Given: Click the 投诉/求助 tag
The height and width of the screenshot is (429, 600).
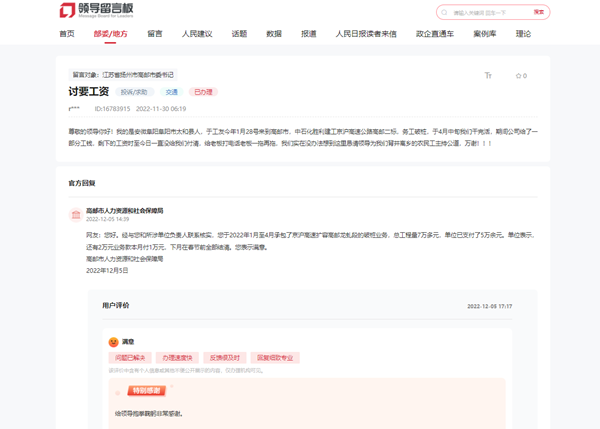Looking at the screenshot, I should pos(134,92).
